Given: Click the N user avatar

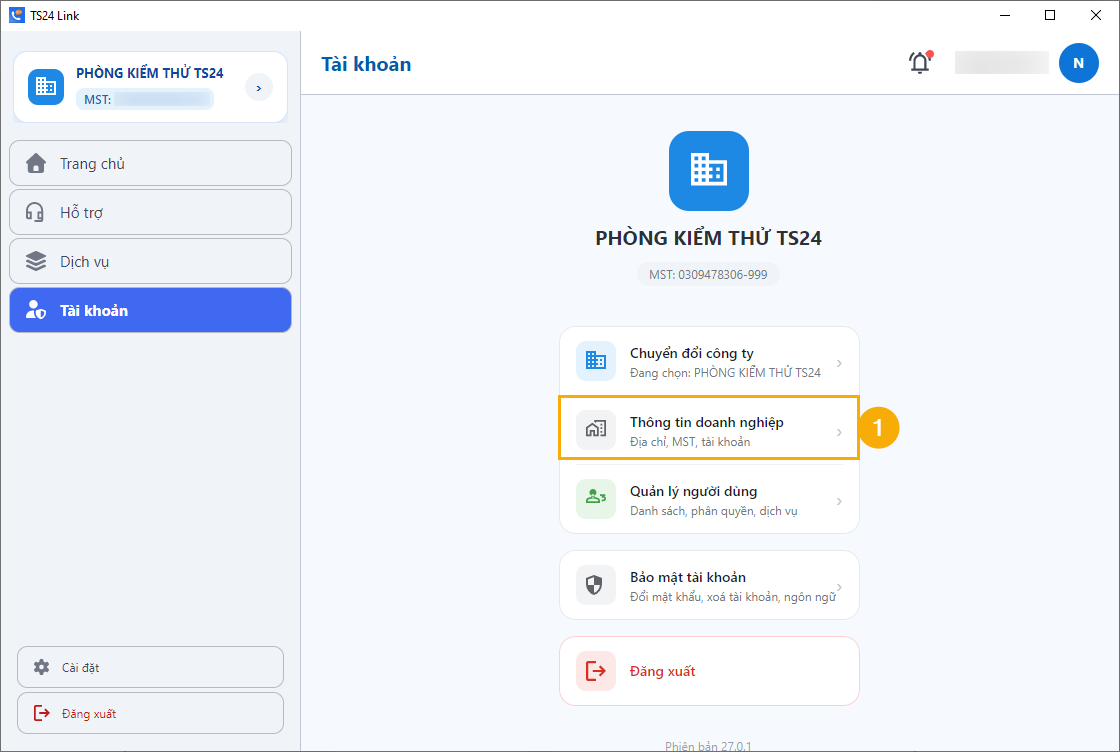Looking at the screenshot, I should [x=1079, y=63].
